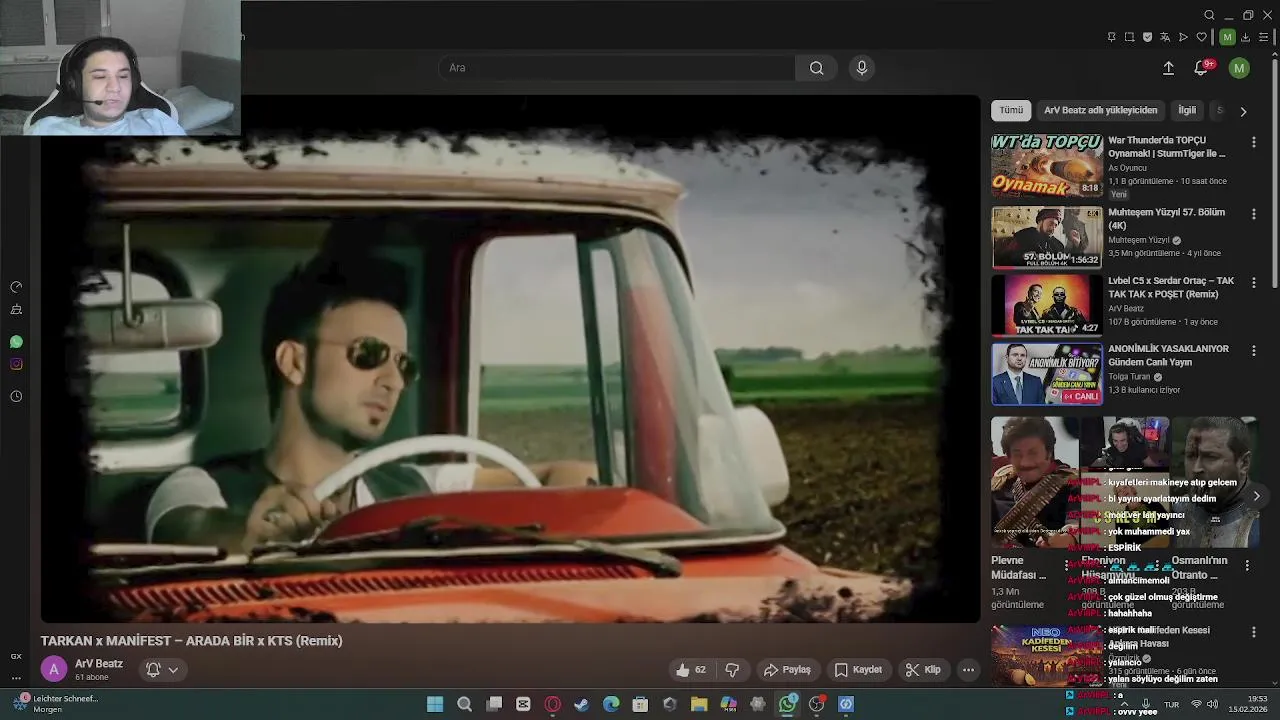Open GX Control speedometer in sidebar
Image resolution: width=1280 pixels, height=720 pixels.
[16, 287]
